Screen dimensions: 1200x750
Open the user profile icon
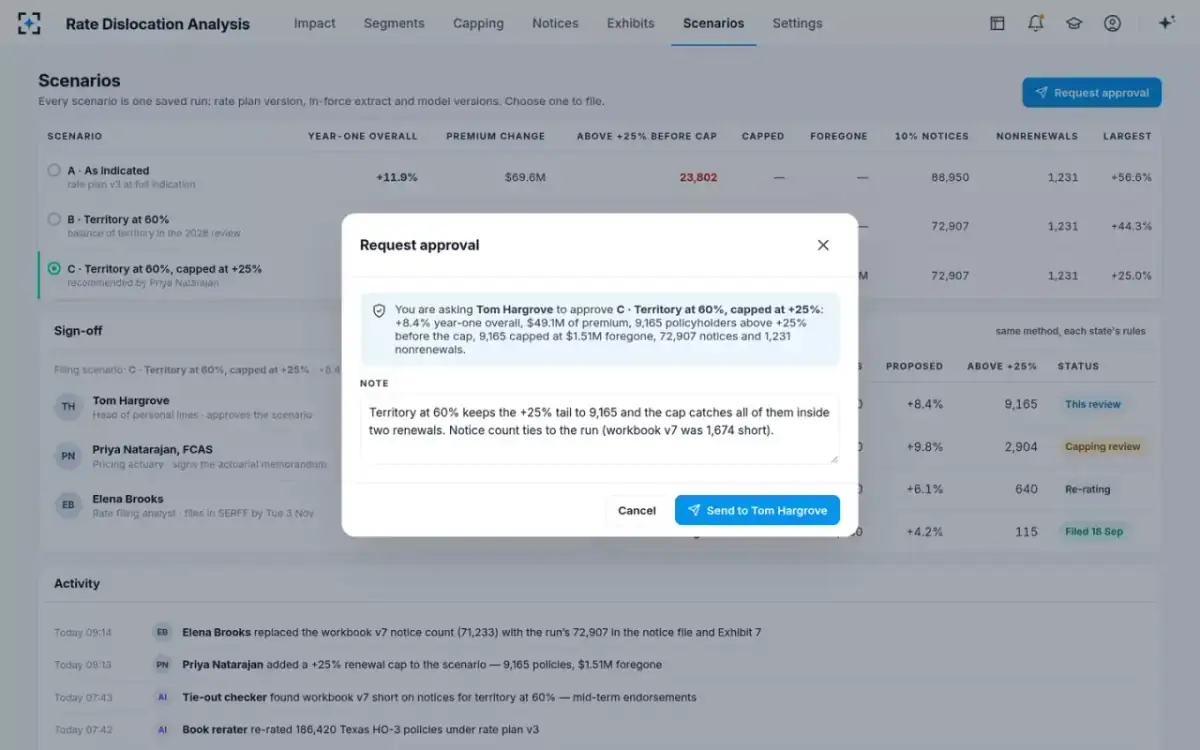pos(1112,23)
